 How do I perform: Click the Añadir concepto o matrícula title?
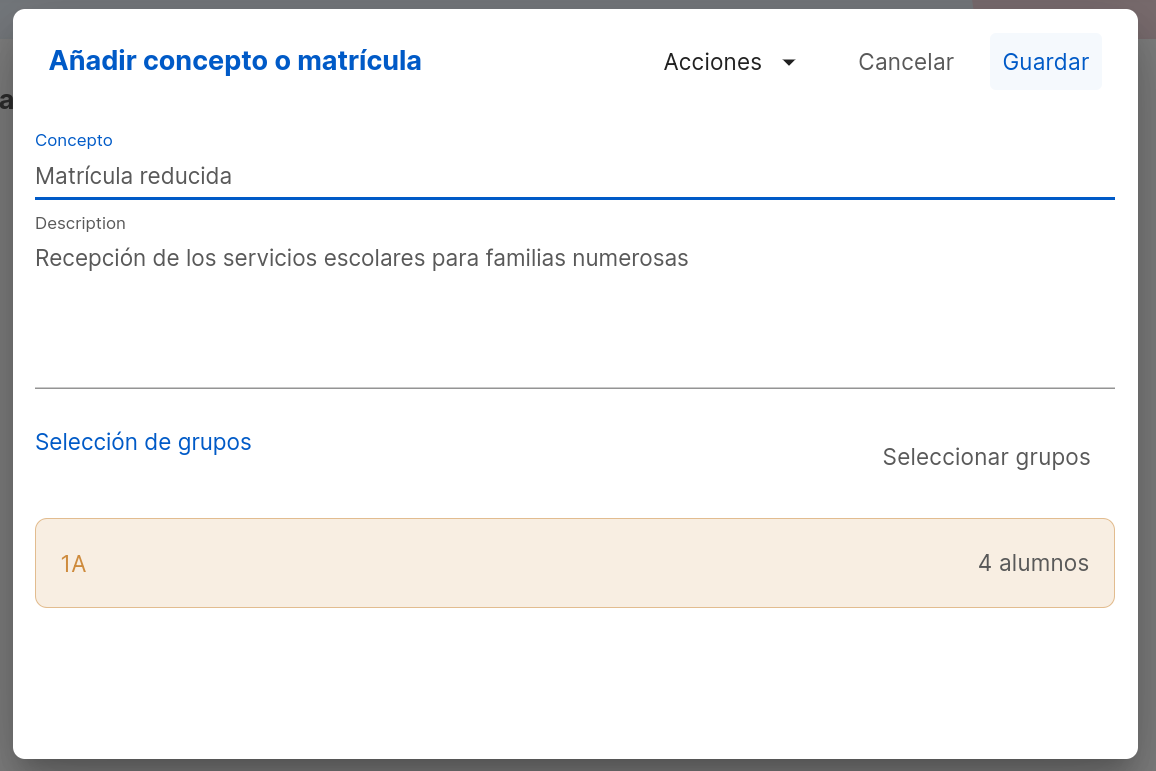(x=235, y=60)
